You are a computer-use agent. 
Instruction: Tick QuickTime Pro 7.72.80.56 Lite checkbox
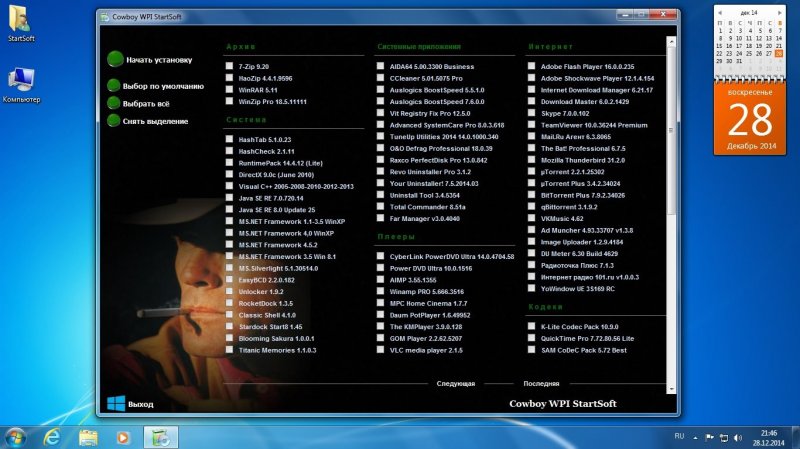tap(531, 338)
